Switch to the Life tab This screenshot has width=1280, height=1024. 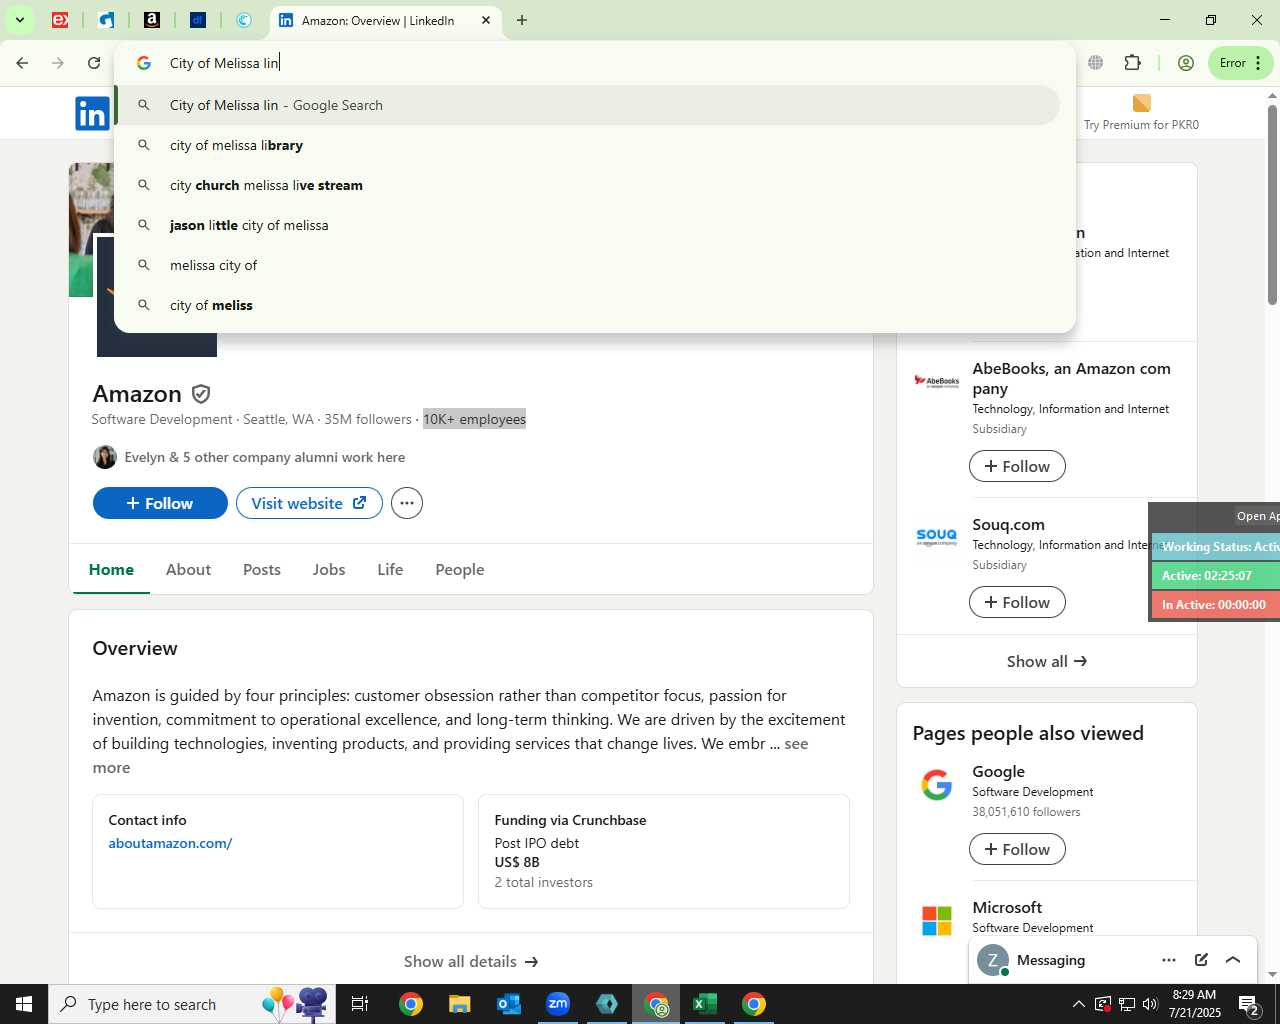point(390,569)
